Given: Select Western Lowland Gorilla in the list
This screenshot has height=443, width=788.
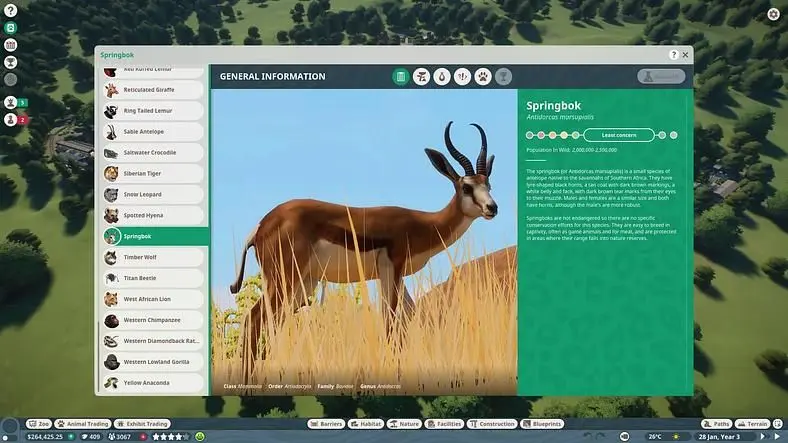Looking at the screenshot, I should click(x=153, y=362).
